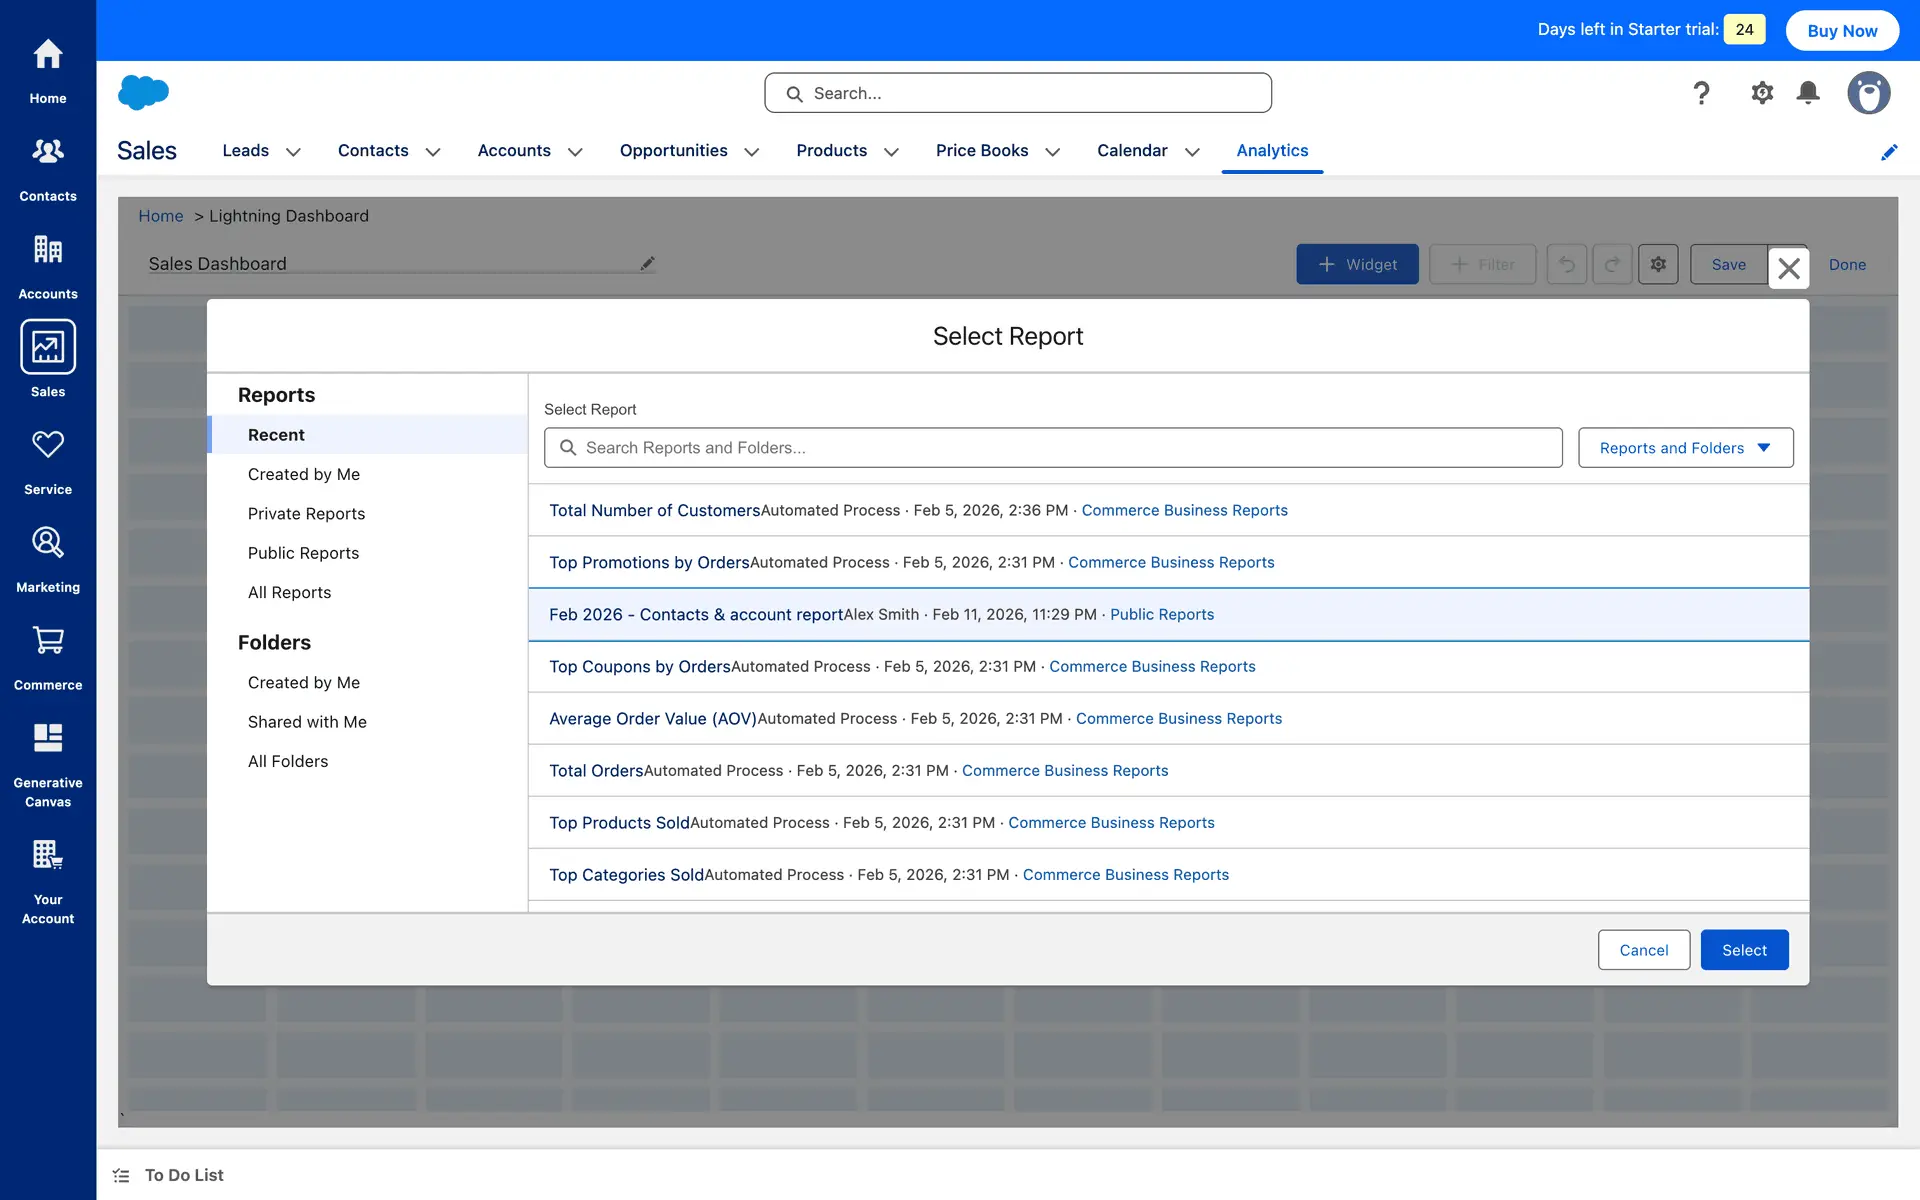Select Public Reports in the sidebar
The height and width of the screenshot is (1200, 1920).
click(303, 553)
